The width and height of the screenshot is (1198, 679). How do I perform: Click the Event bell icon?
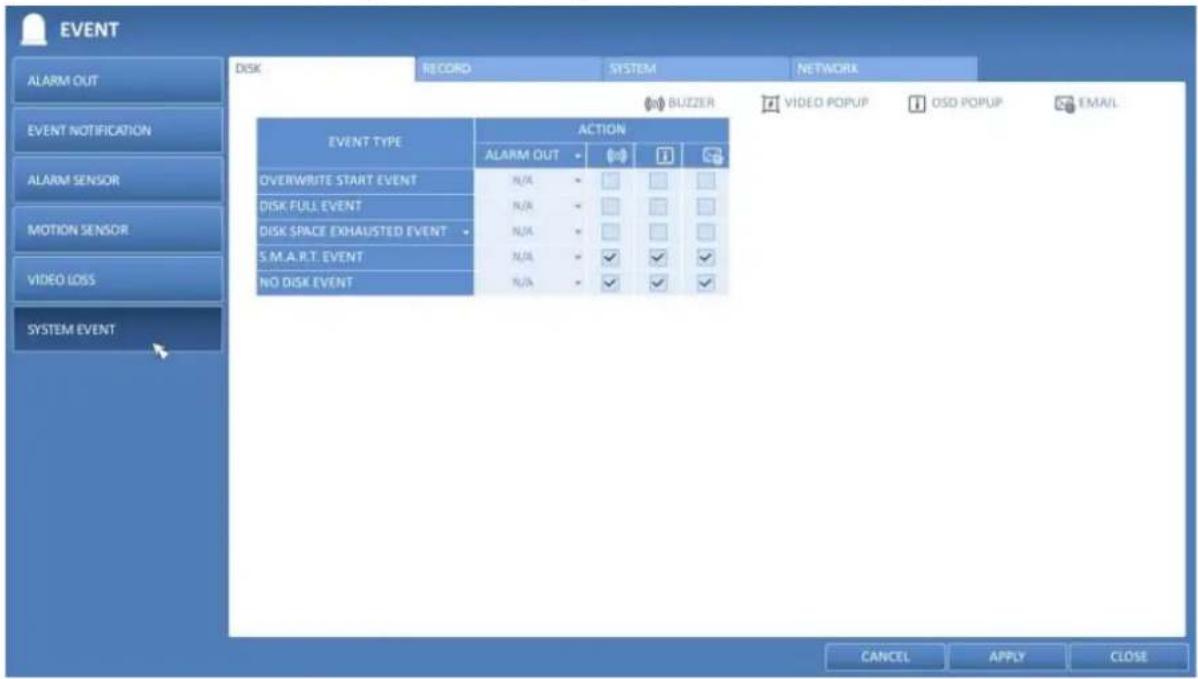pos(33,30)
